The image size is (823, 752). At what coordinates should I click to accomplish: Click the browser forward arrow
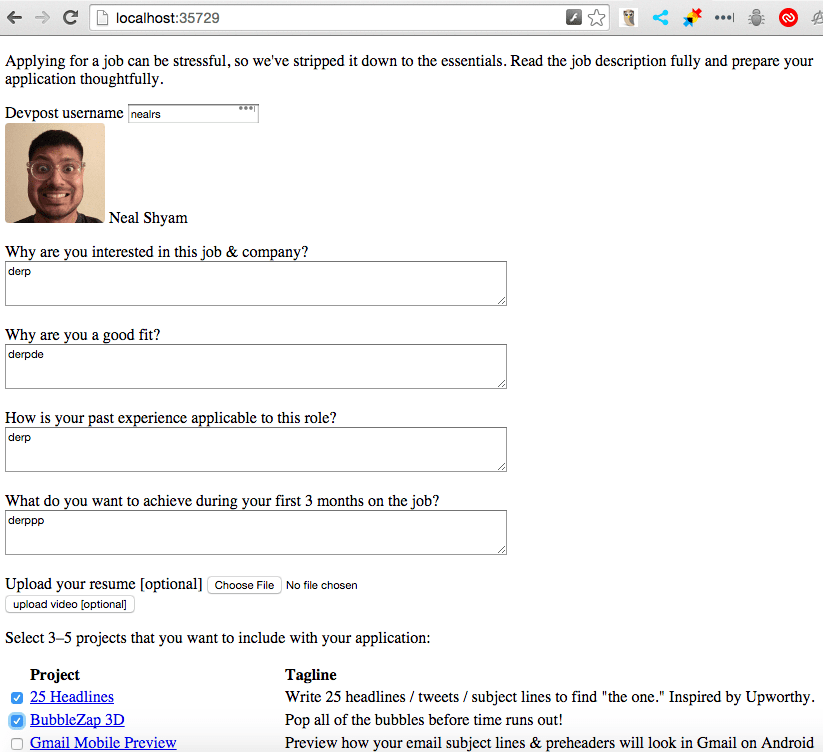42,18
